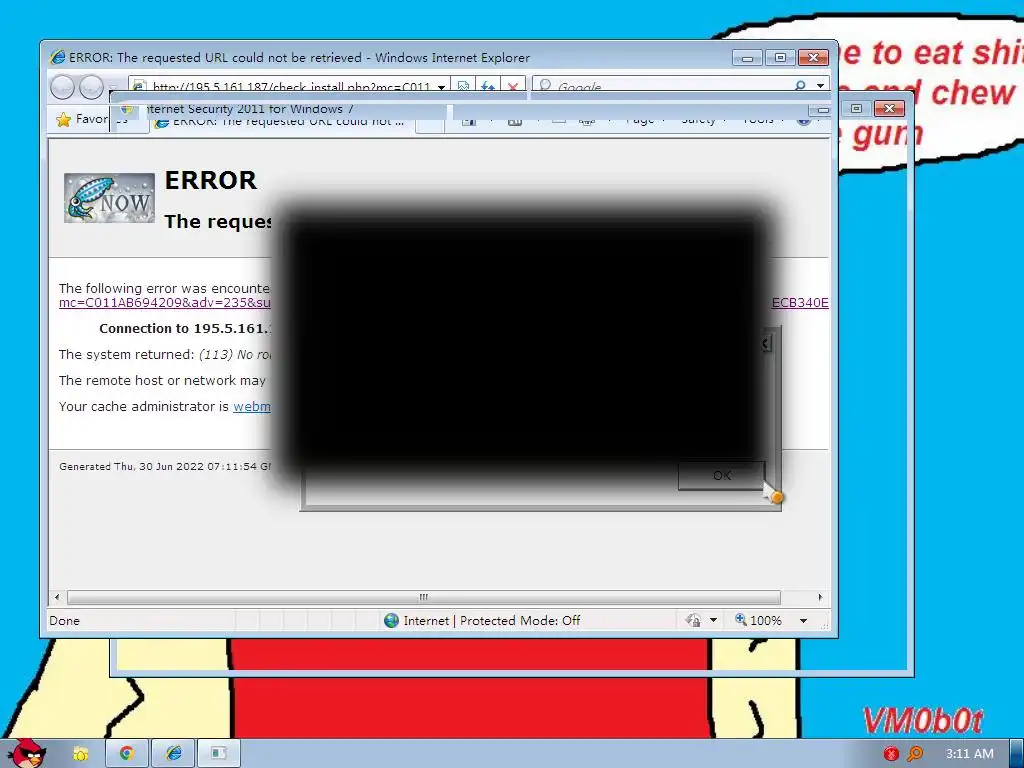Click the shield icon of Internet Security window

tap(127, 109)
